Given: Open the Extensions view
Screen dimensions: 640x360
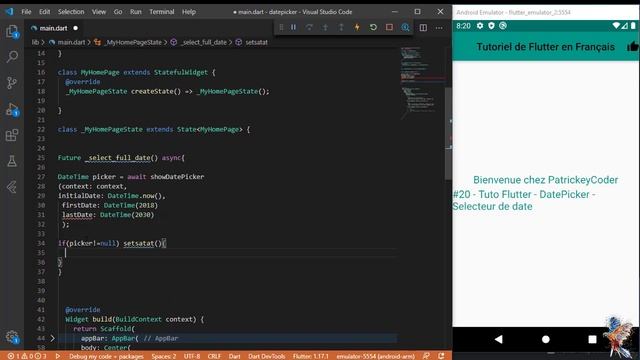Looking at the screenshot, I should point(12,135).
